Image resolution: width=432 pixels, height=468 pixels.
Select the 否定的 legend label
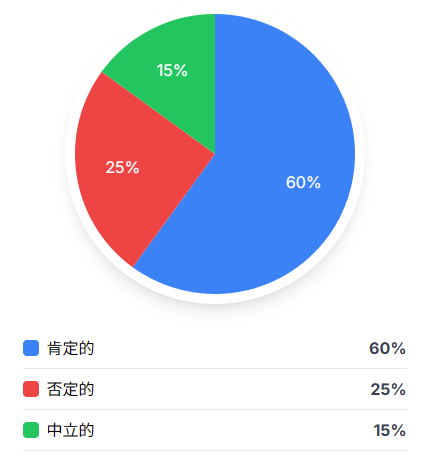(x=71, y=389)
